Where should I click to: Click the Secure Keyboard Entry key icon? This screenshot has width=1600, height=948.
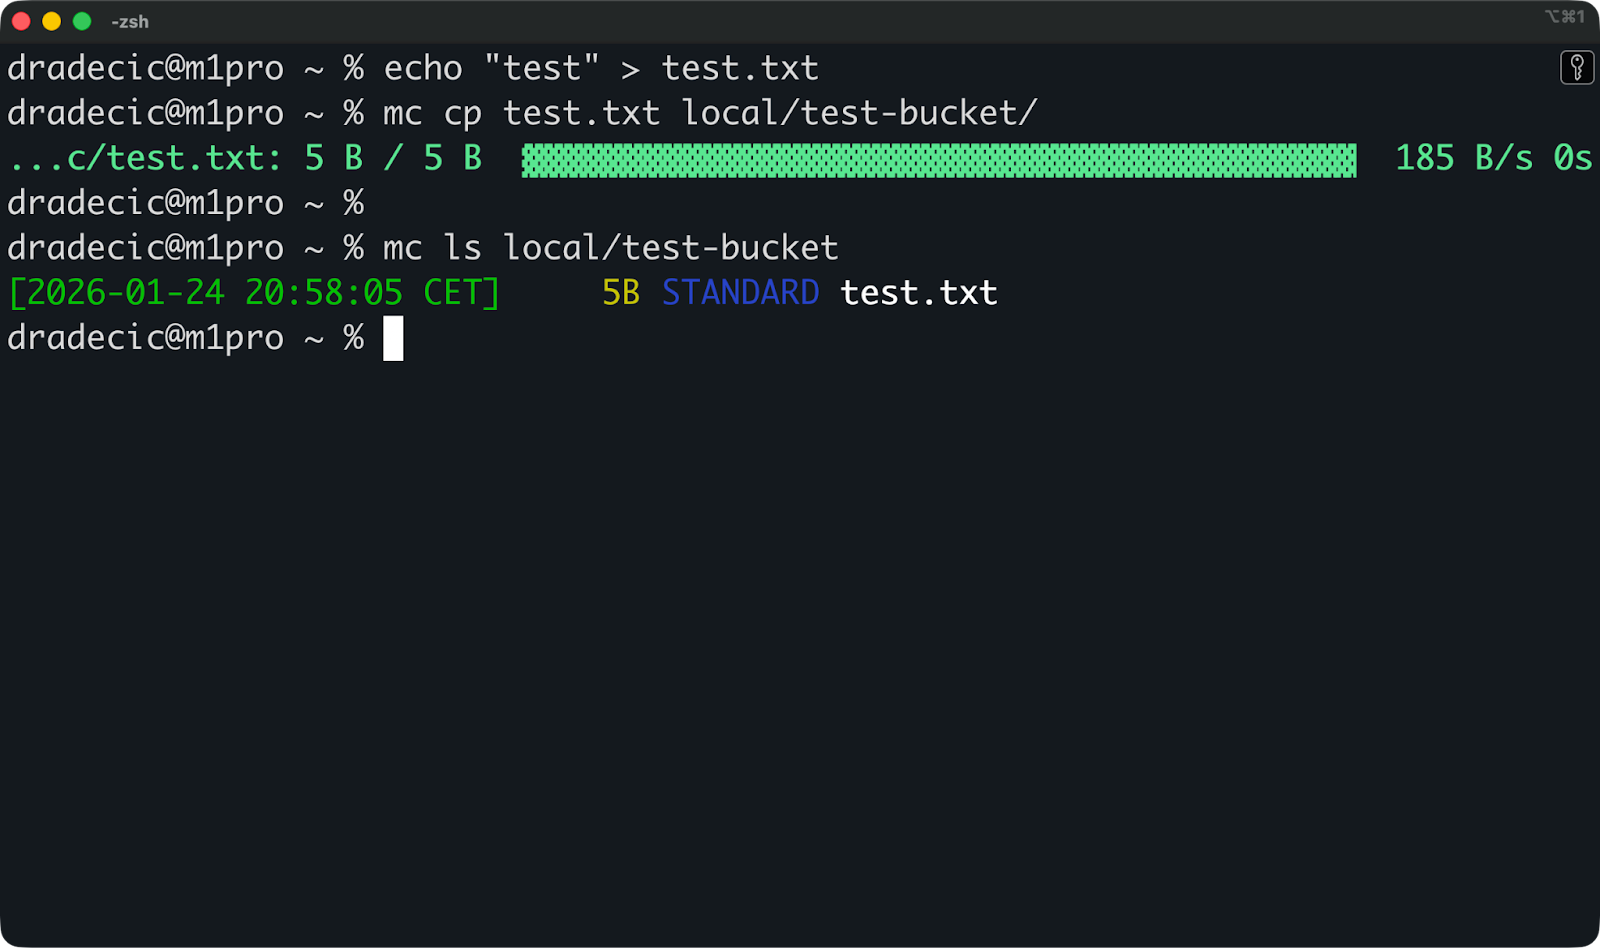(x=1577, y=68)
